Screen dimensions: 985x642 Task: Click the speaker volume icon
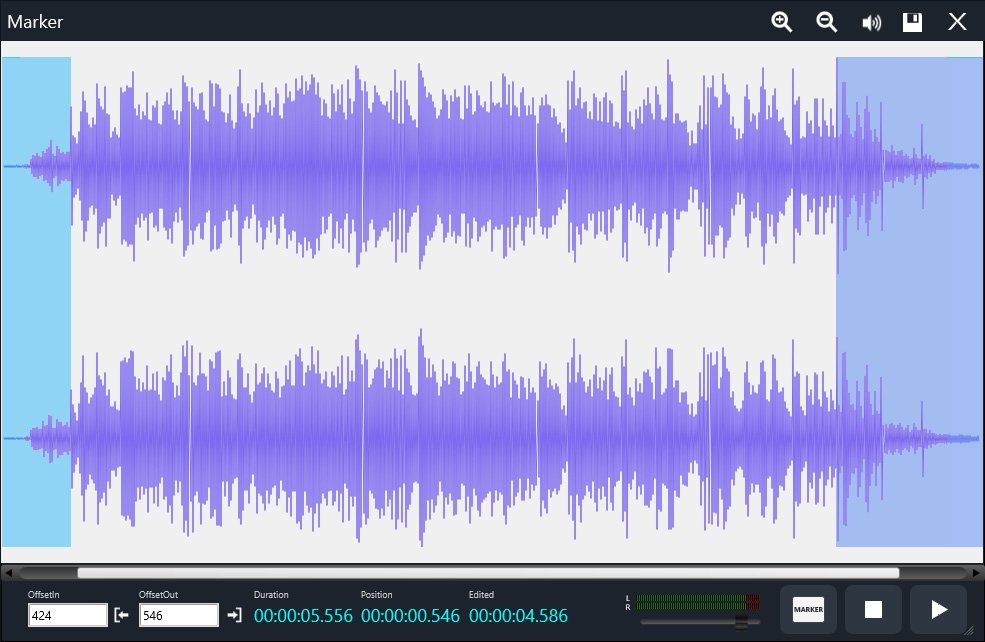tap(871, 23)
